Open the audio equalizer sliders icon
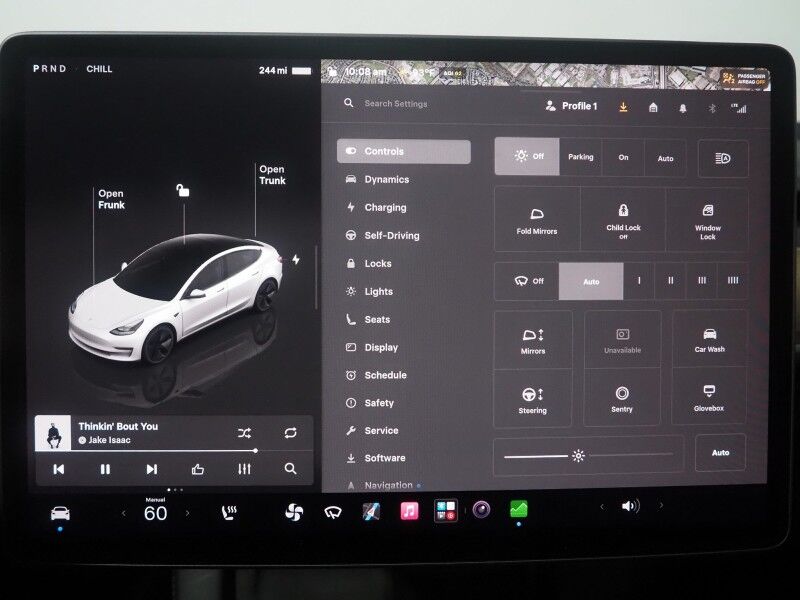Screen dimensions: 800x600 click(244, 469)
